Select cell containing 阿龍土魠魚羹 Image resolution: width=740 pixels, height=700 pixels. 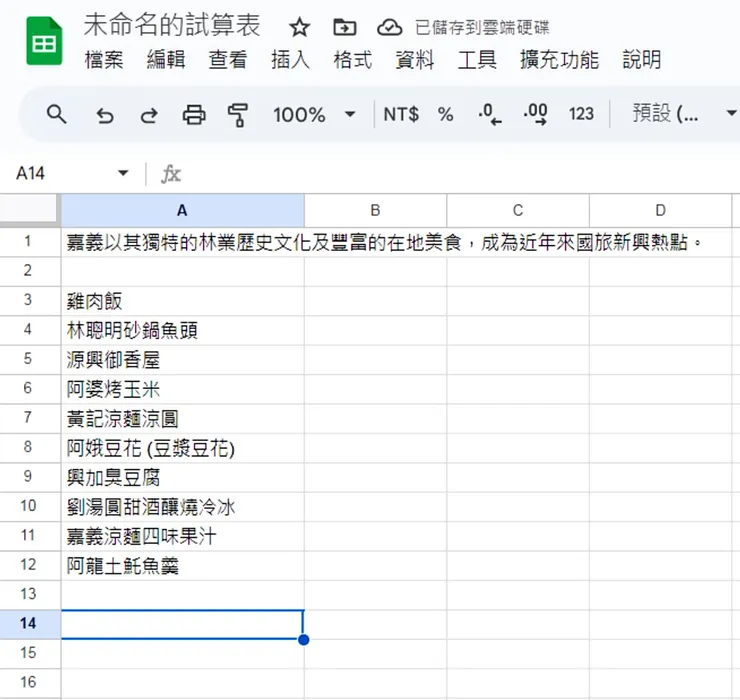pos(183,565)
